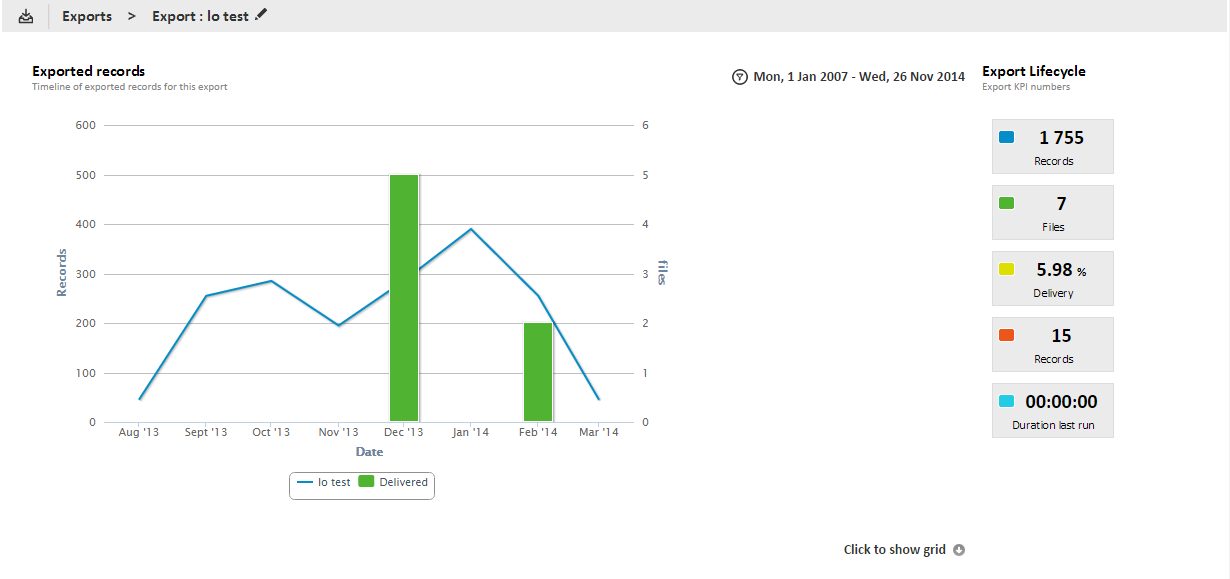Image resolution: width=1230 pixels, height=579 pixels.
Task: Click the blue Records KPI square
Action: point(1007,138)
